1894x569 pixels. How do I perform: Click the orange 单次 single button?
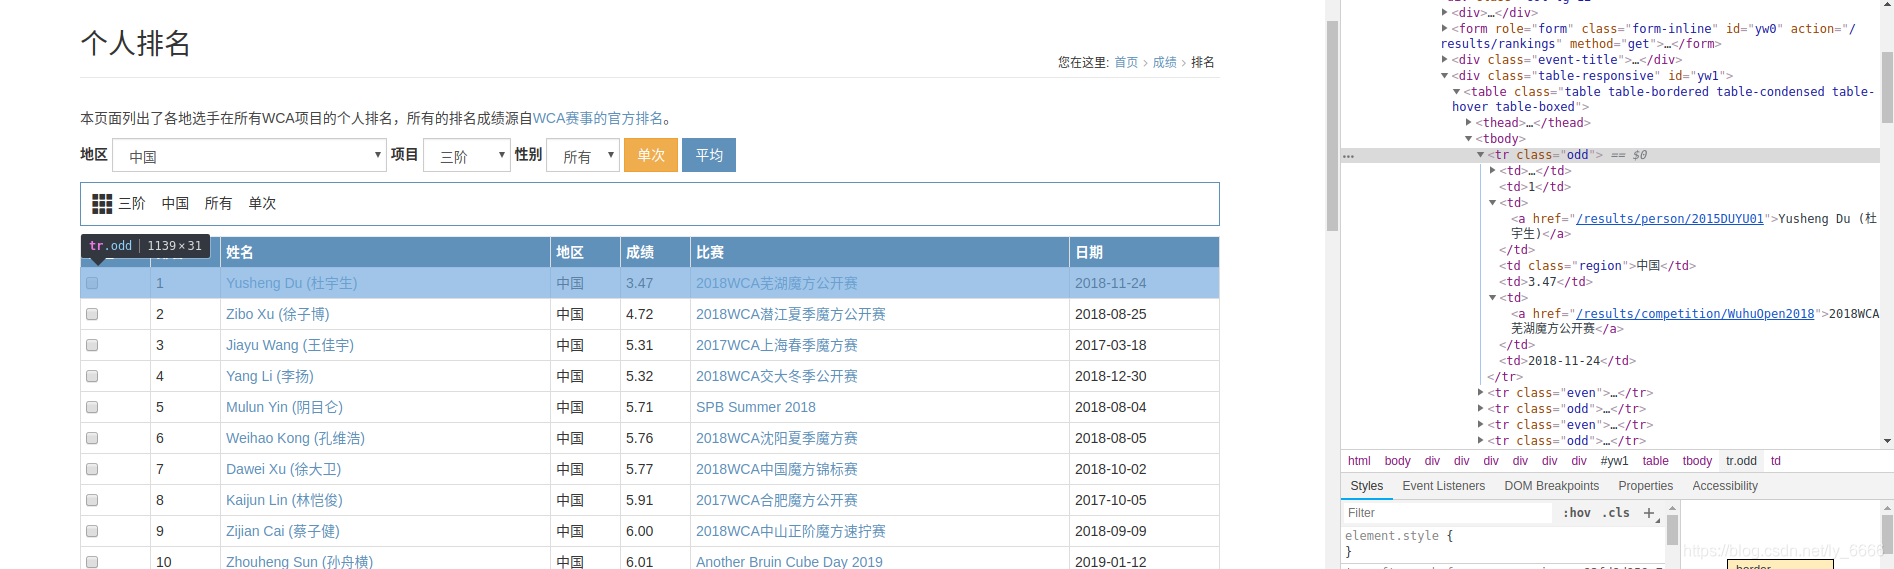click(651, 155)
